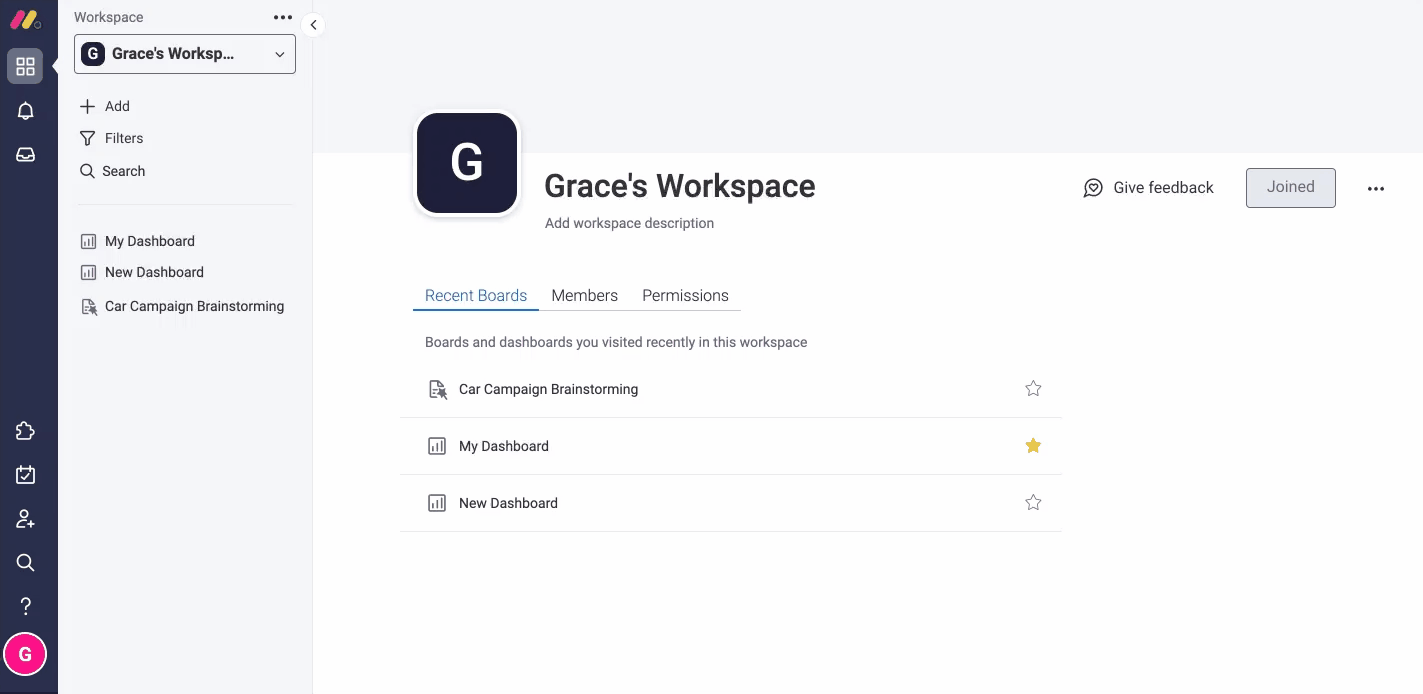This screenshot has height=694, width=1423.
Task: Click Add workspace description field
Action: coord(629,223)
